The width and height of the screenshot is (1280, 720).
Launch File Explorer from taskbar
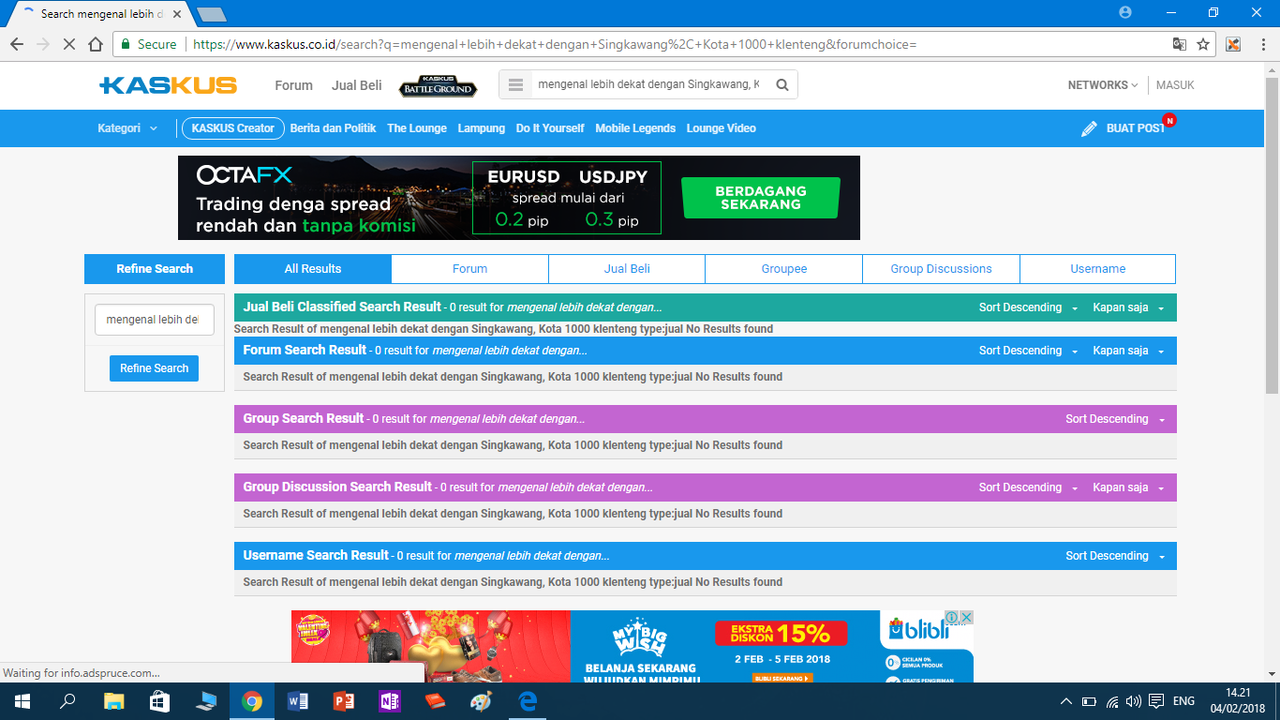tap(114, 701)
